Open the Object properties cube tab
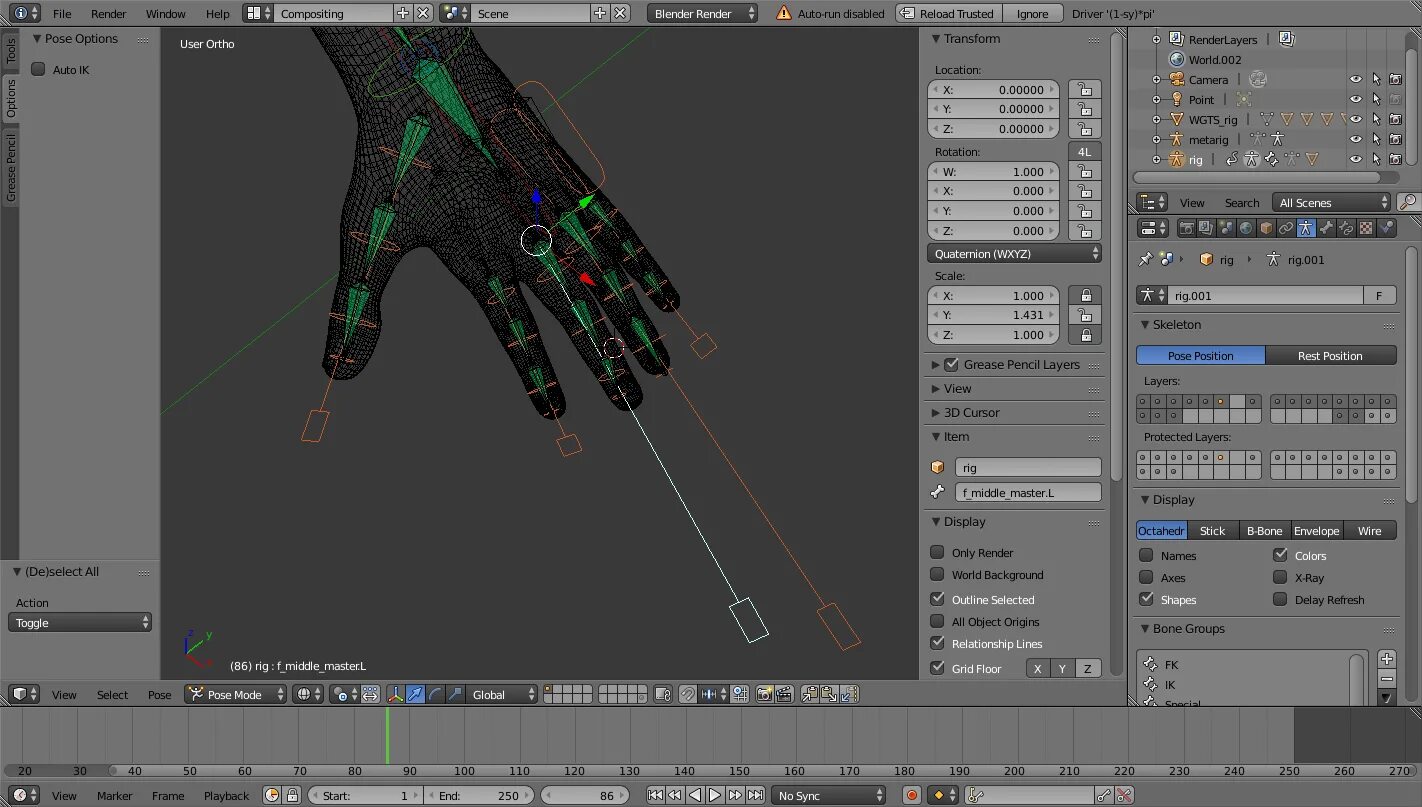 coord(1266,228)
